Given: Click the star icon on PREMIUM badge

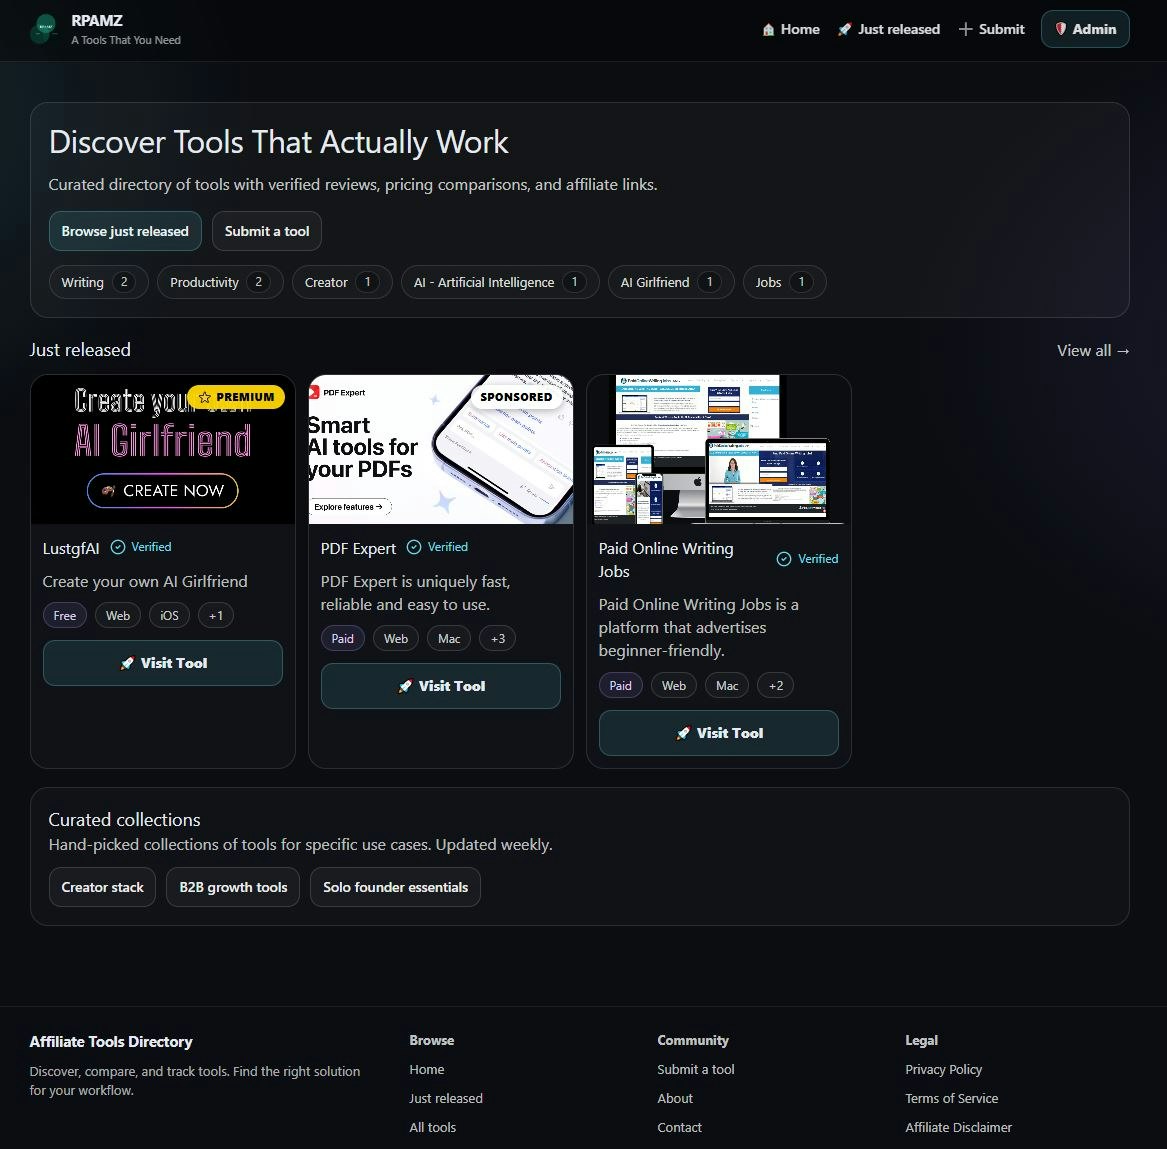Looking at the screenshot, I should 205,397.
